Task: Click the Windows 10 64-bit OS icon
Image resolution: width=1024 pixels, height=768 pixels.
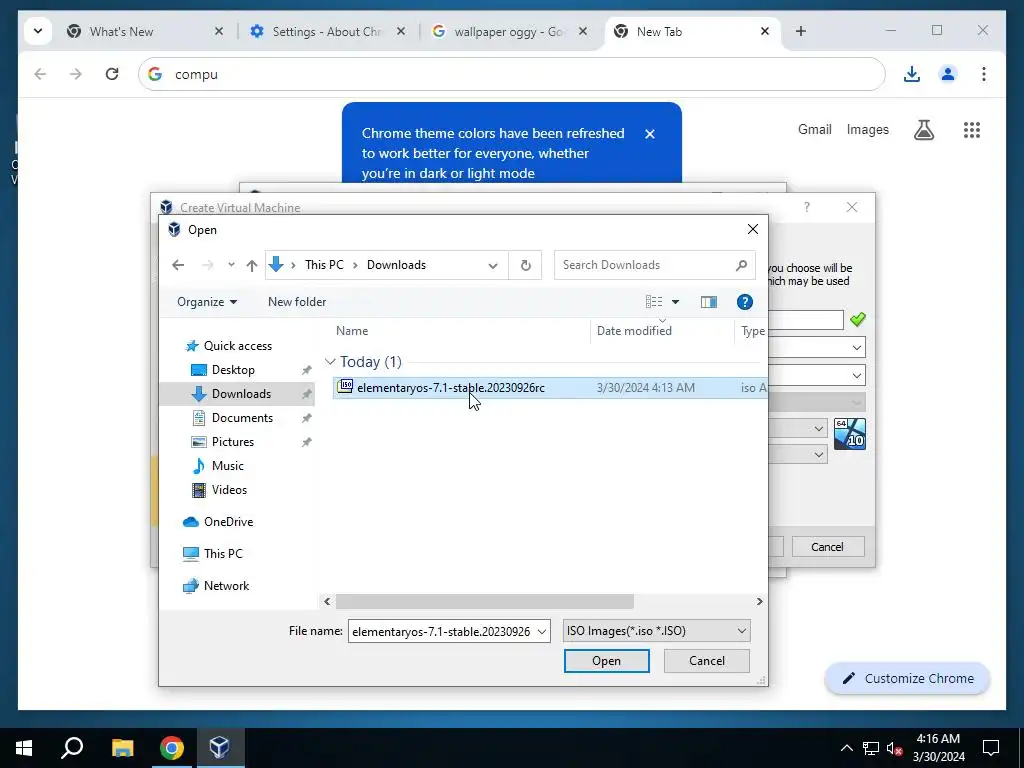Action: (850, 434)
